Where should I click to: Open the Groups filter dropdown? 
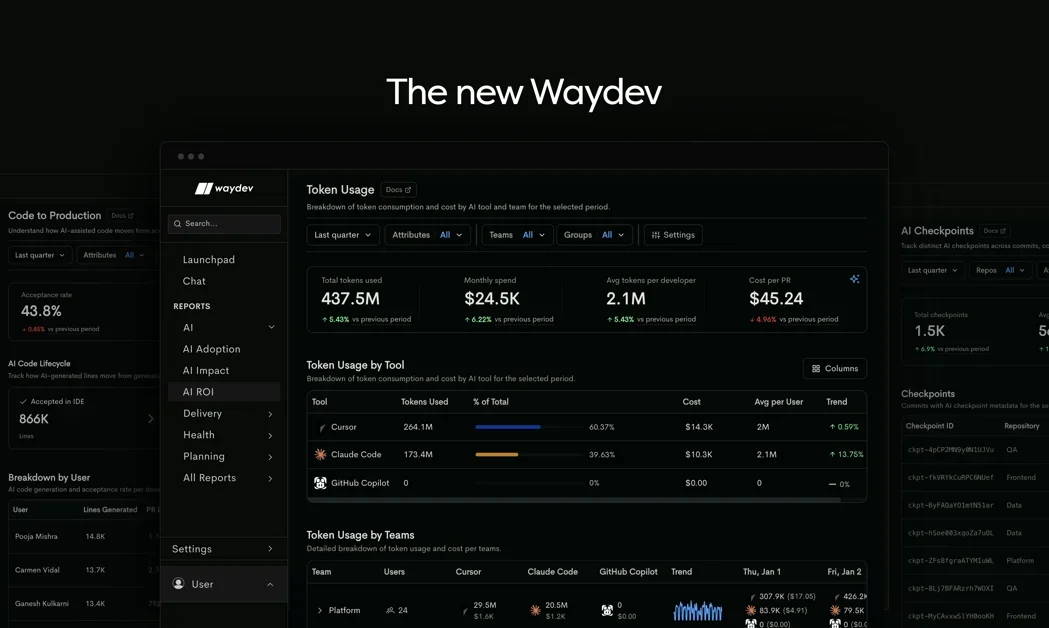[x=594, y=235]
